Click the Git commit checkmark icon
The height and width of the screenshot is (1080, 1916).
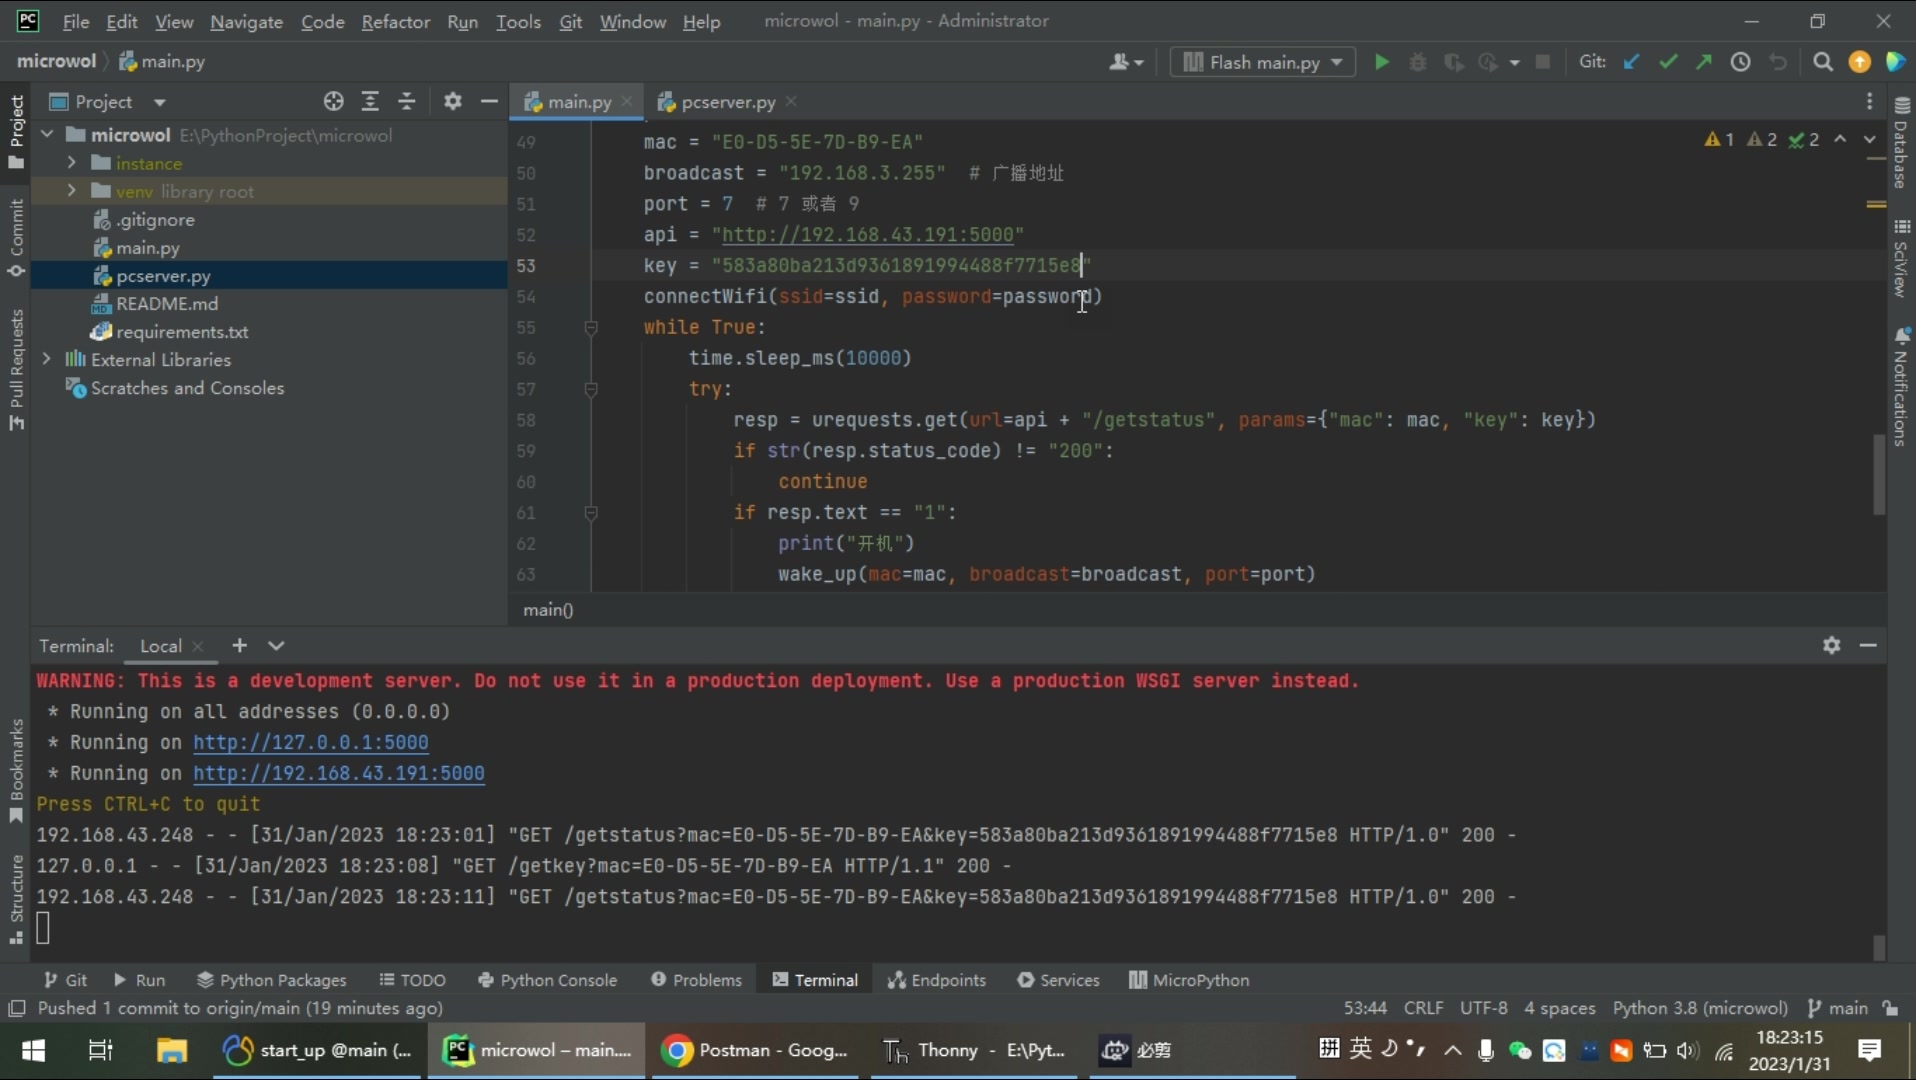(x=1667, y=62)
